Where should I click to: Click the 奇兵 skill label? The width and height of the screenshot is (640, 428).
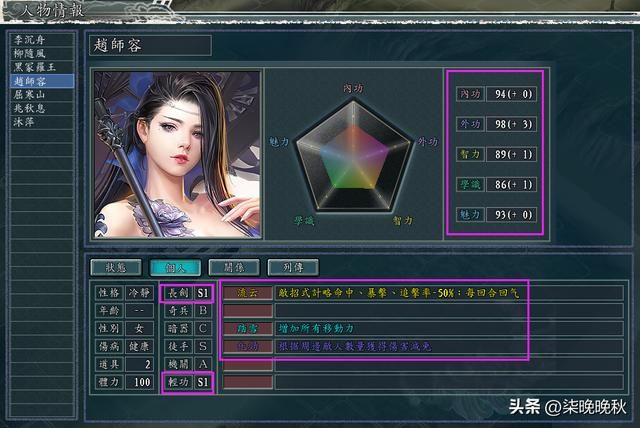[178, 311]
